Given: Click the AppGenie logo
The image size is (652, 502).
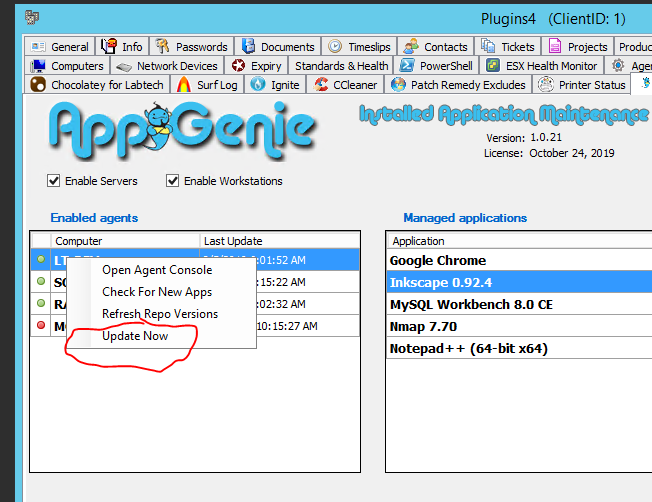Looking at the screenshot, I should 182,131.
